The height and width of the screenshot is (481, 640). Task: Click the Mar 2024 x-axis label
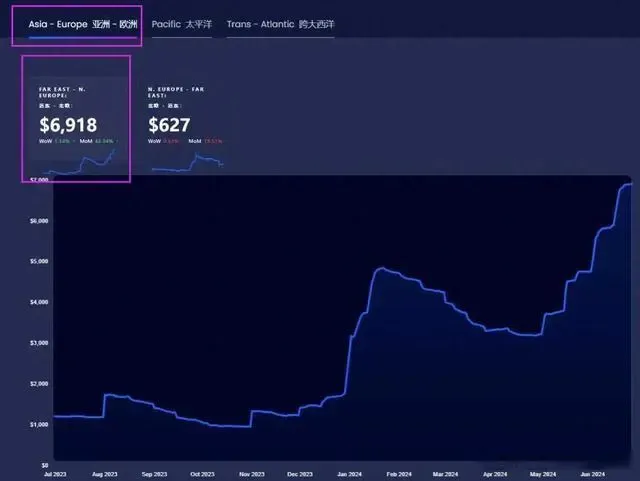[x=445, y=474]
